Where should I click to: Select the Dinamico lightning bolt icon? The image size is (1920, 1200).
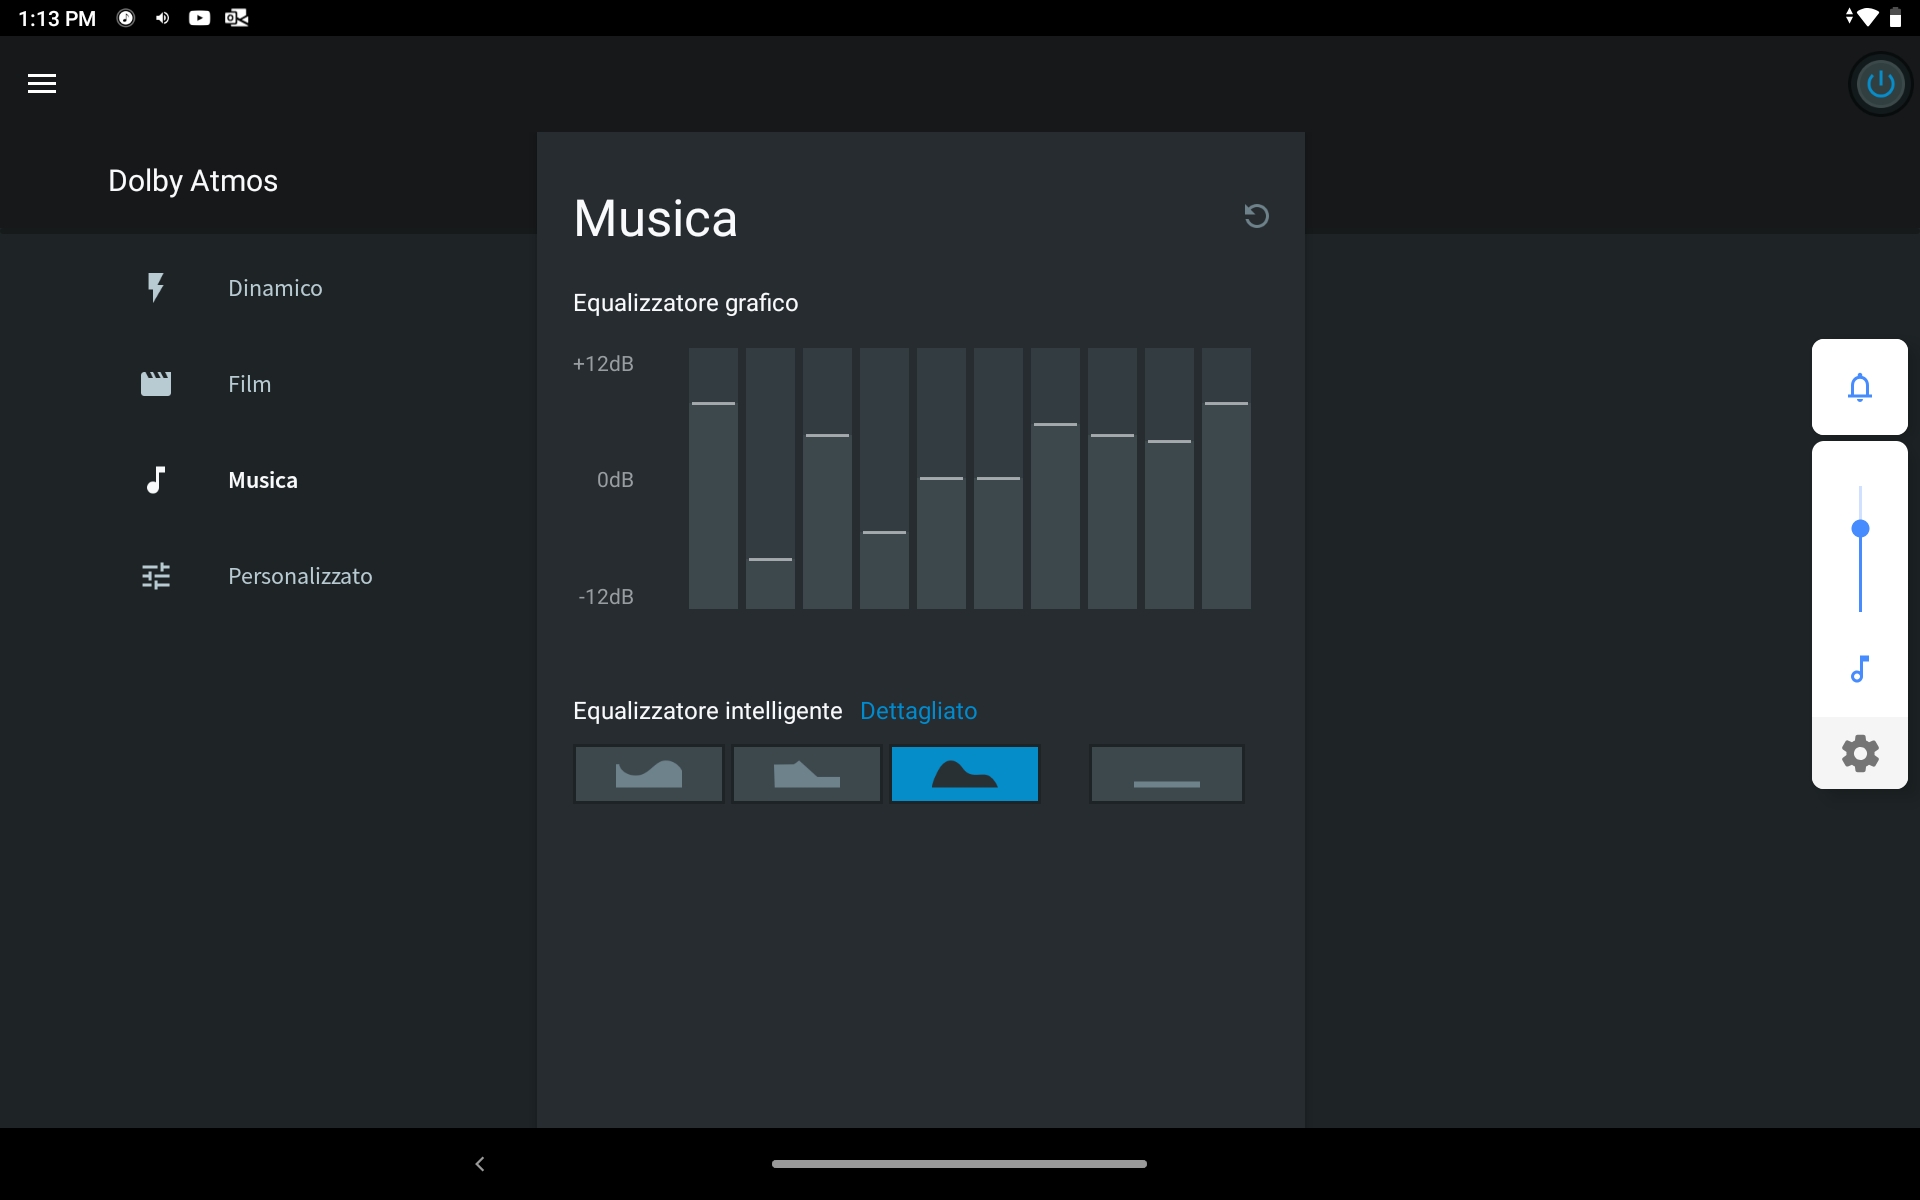pyautogui.click(x=156, y=288)
